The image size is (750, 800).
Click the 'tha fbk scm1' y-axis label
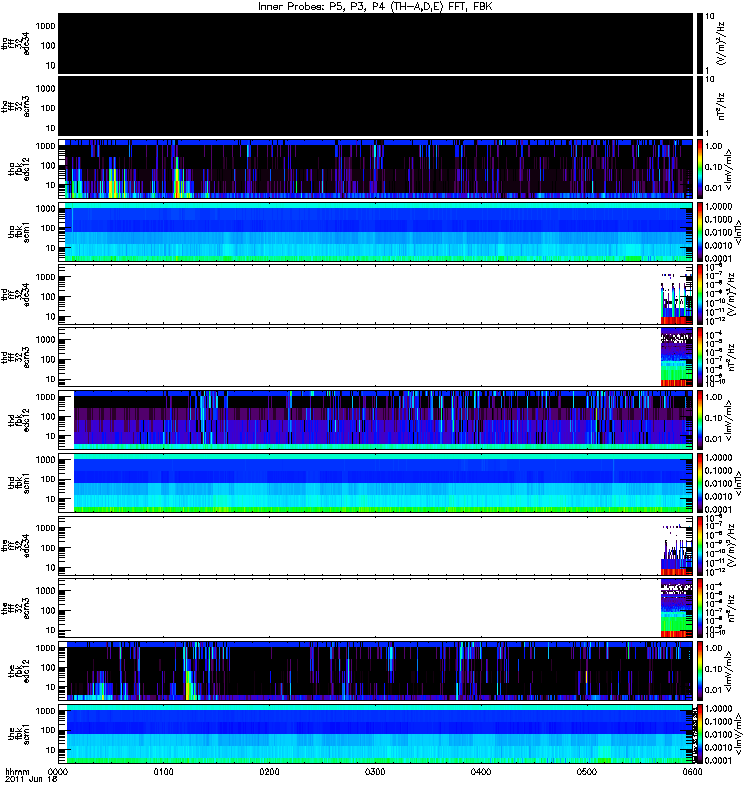[x=19, y=232]
